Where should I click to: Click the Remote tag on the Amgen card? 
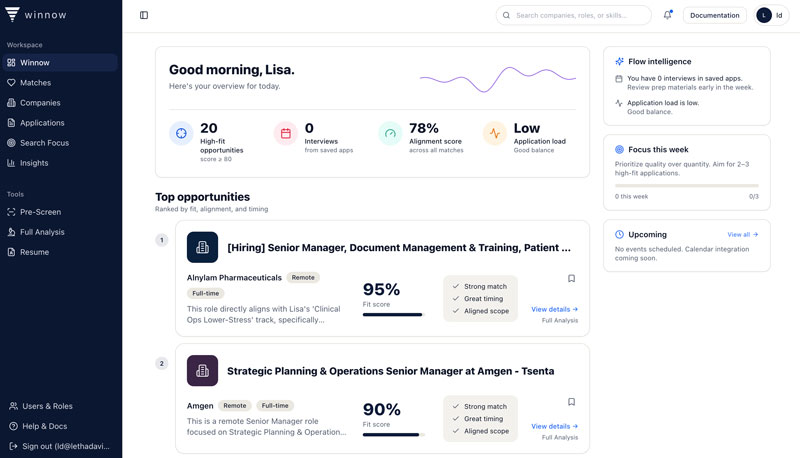click(235, 405)
